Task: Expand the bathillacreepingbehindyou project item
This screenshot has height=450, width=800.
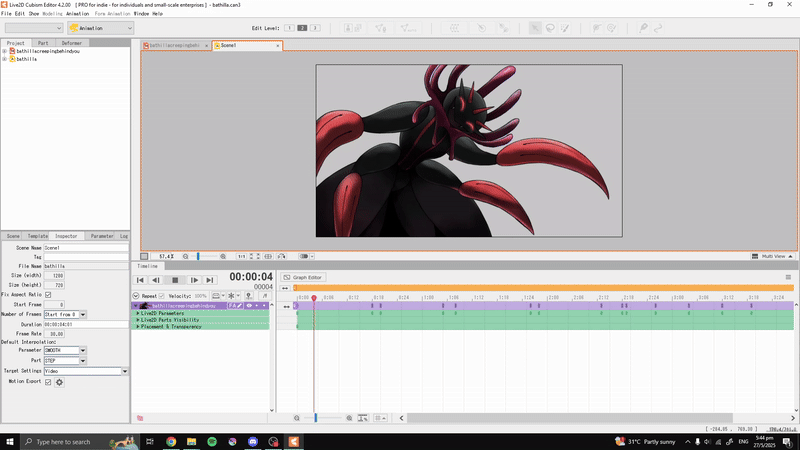Action: 5,51
